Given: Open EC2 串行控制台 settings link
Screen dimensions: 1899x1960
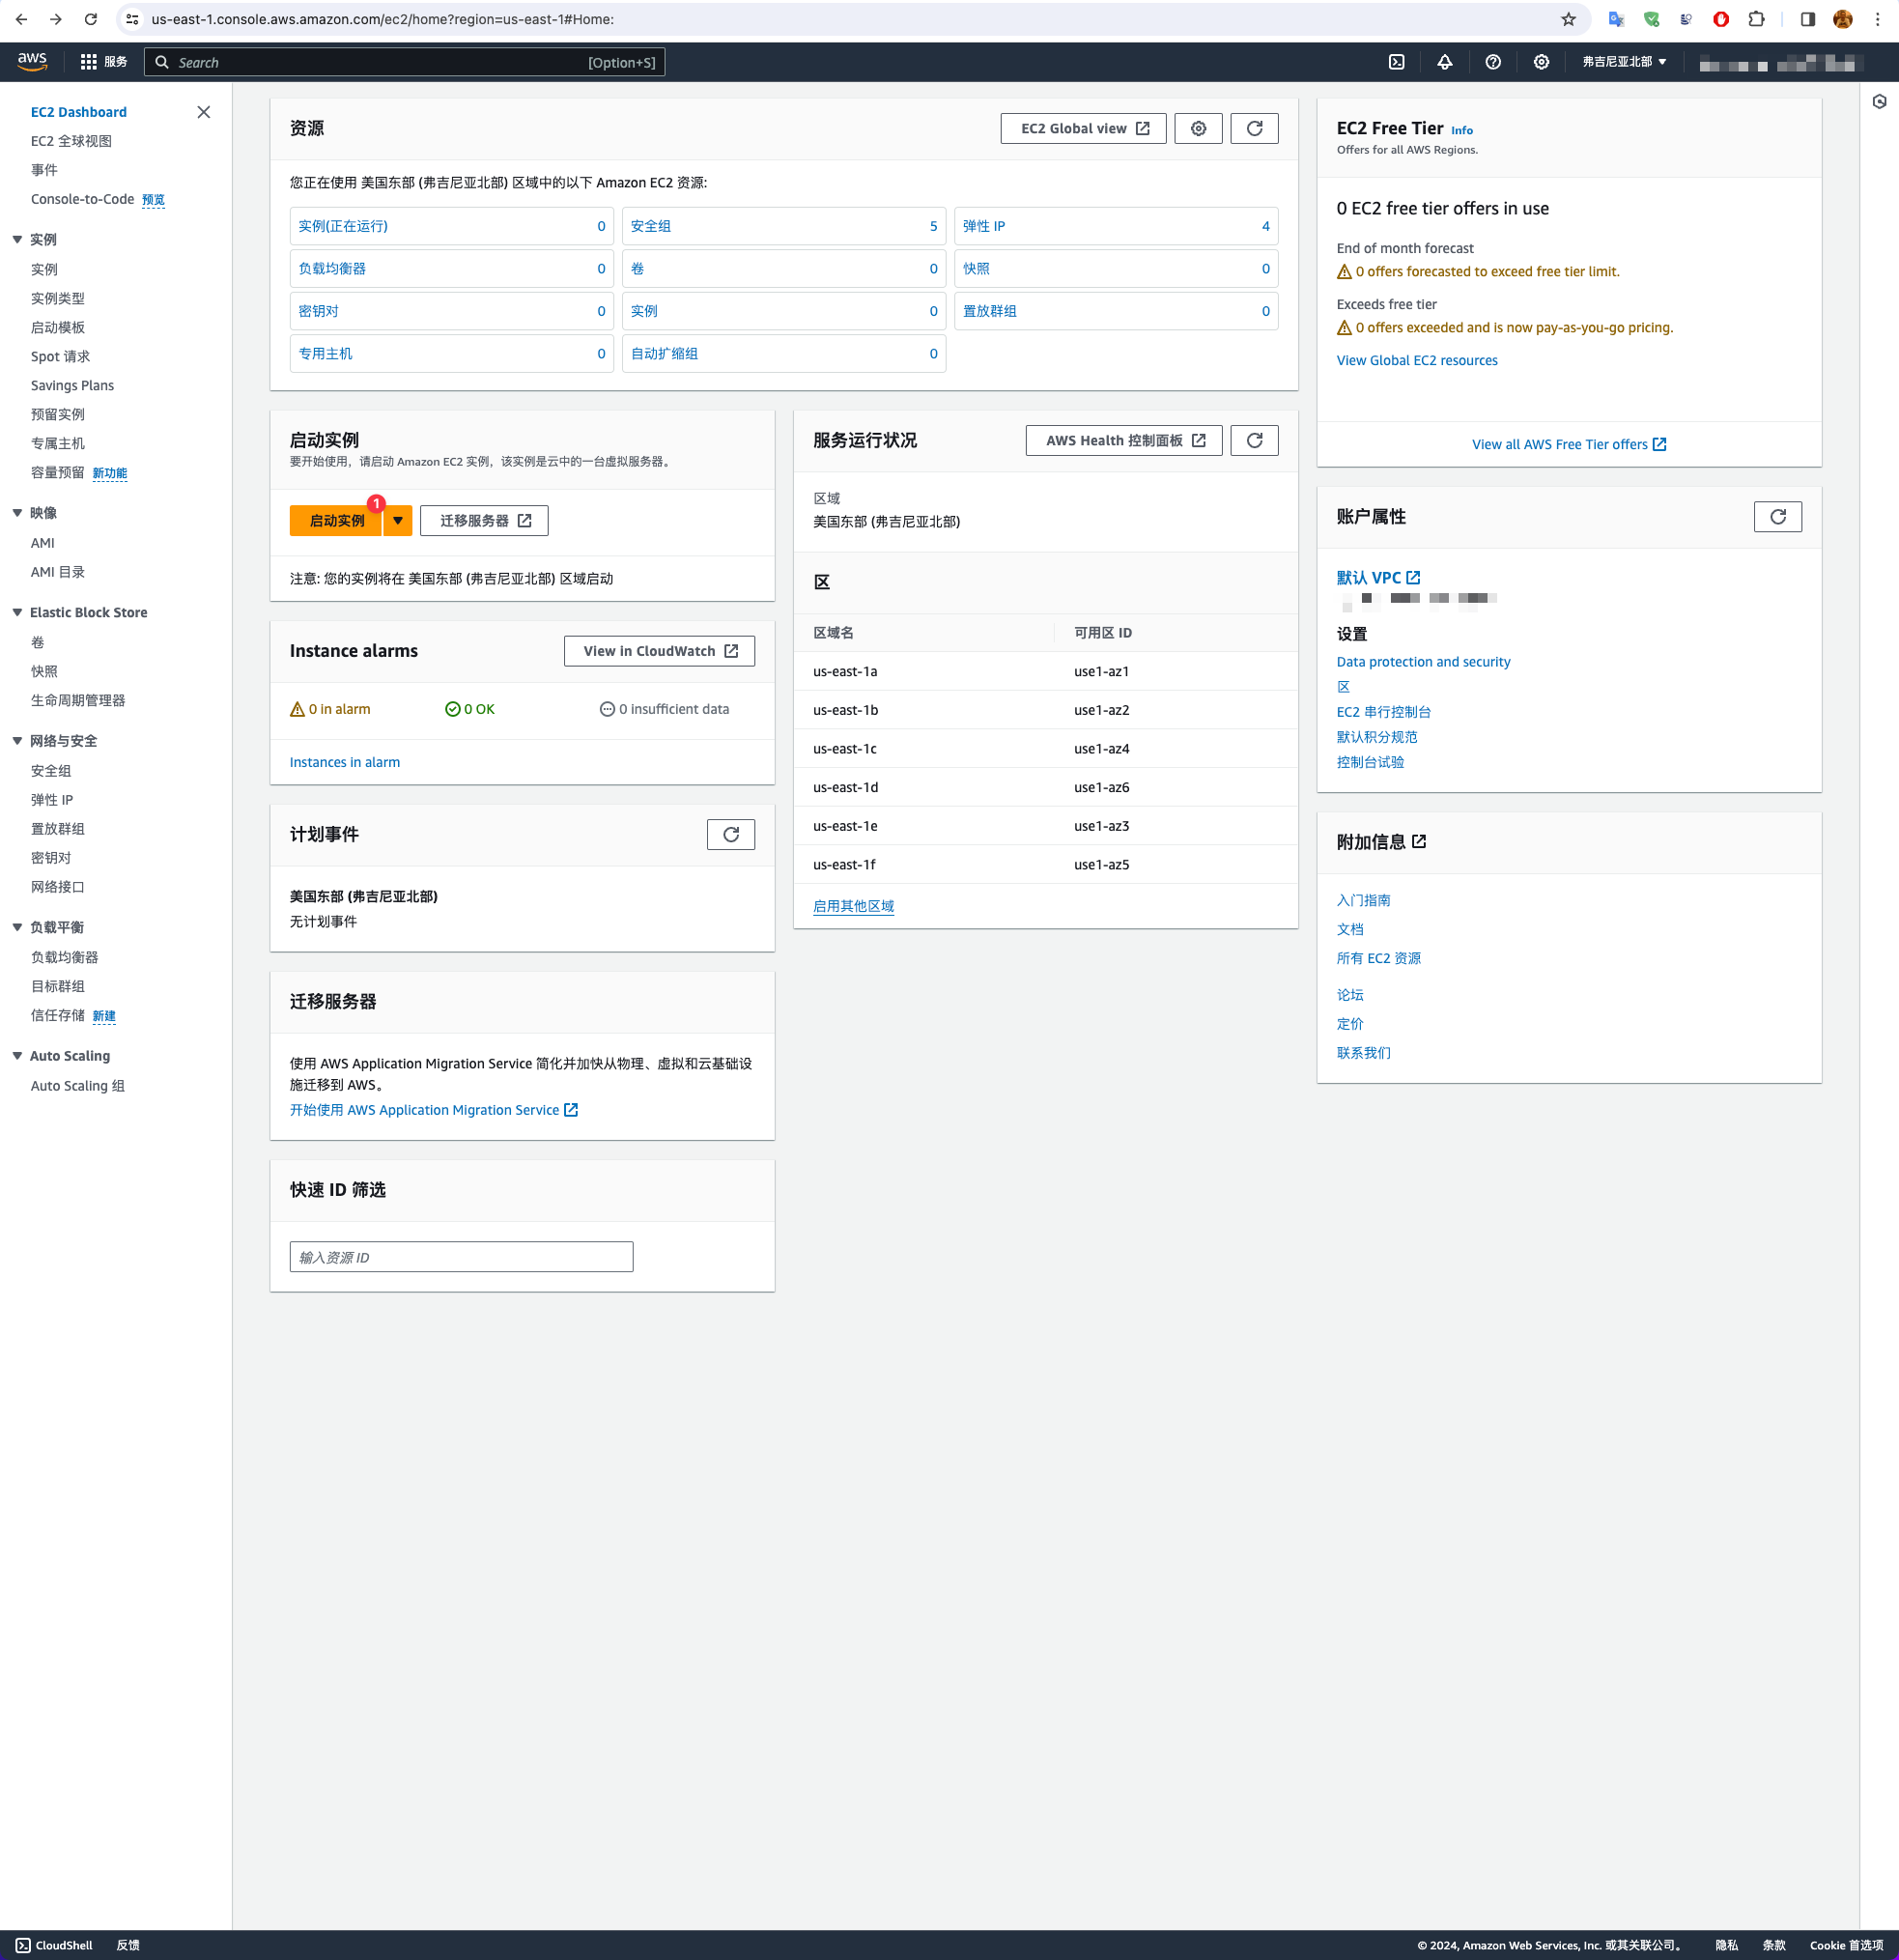Looking at the screenshot, I should coord(1384,712).
